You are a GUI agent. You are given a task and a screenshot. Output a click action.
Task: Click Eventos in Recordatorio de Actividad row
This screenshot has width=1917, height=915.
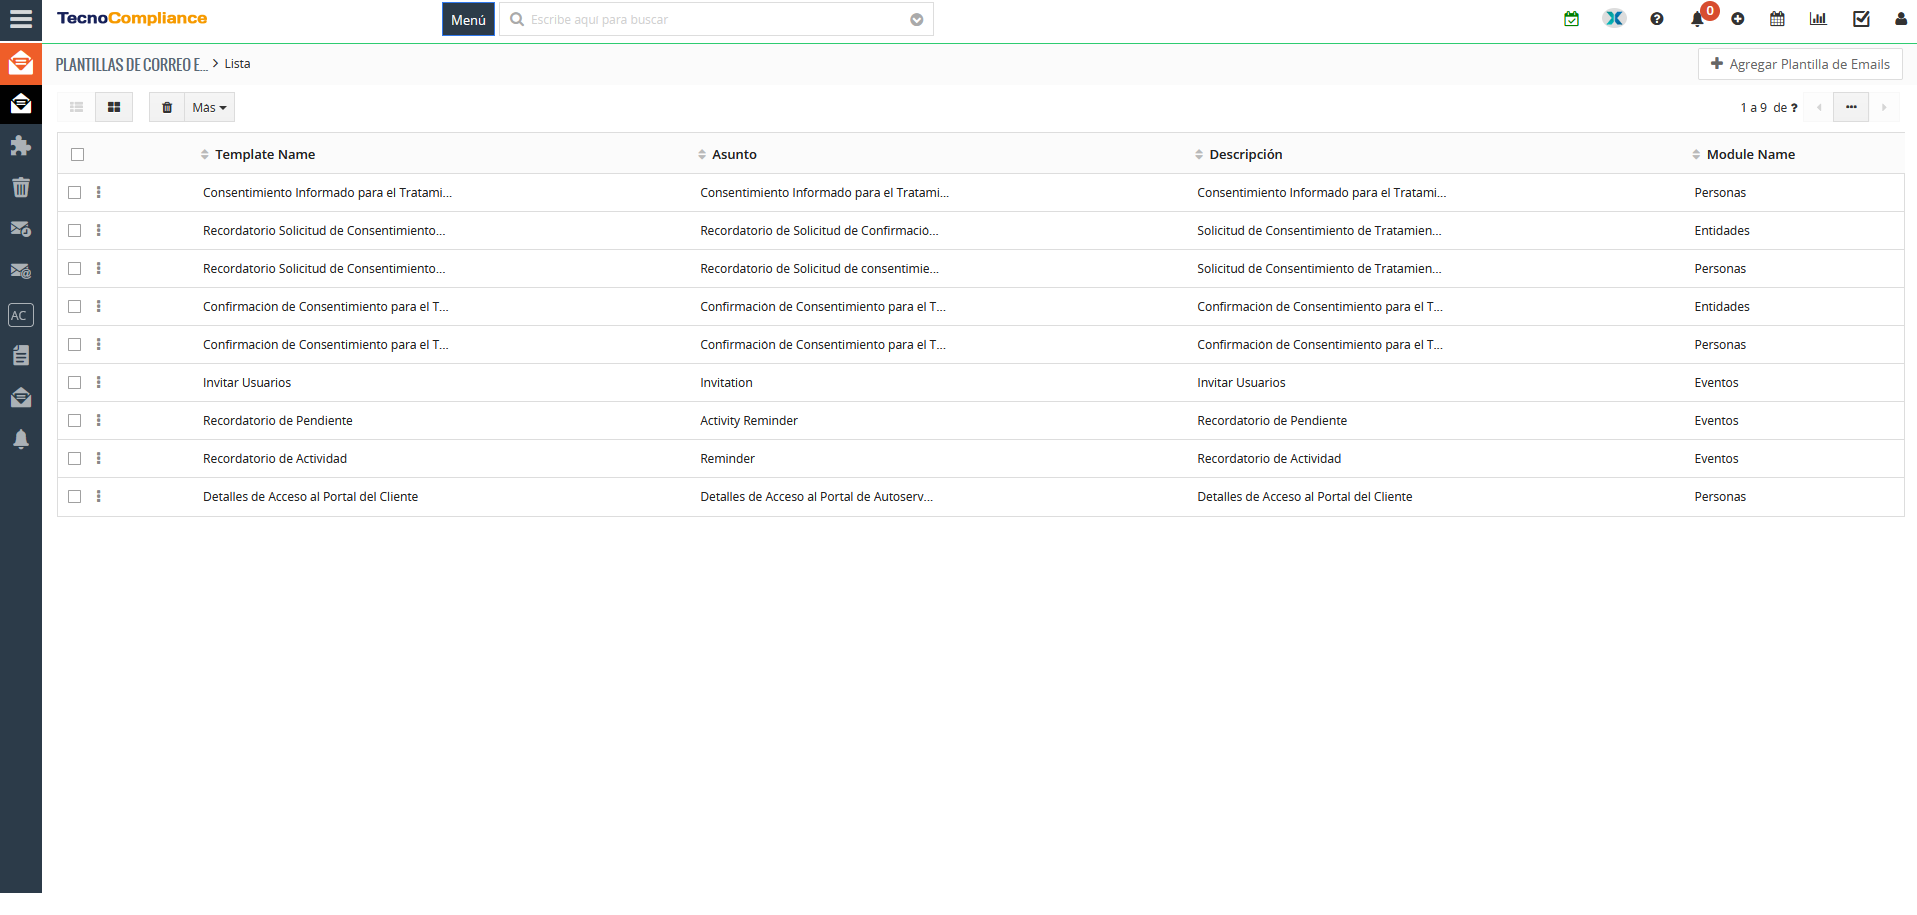(x=1716, y=459)
